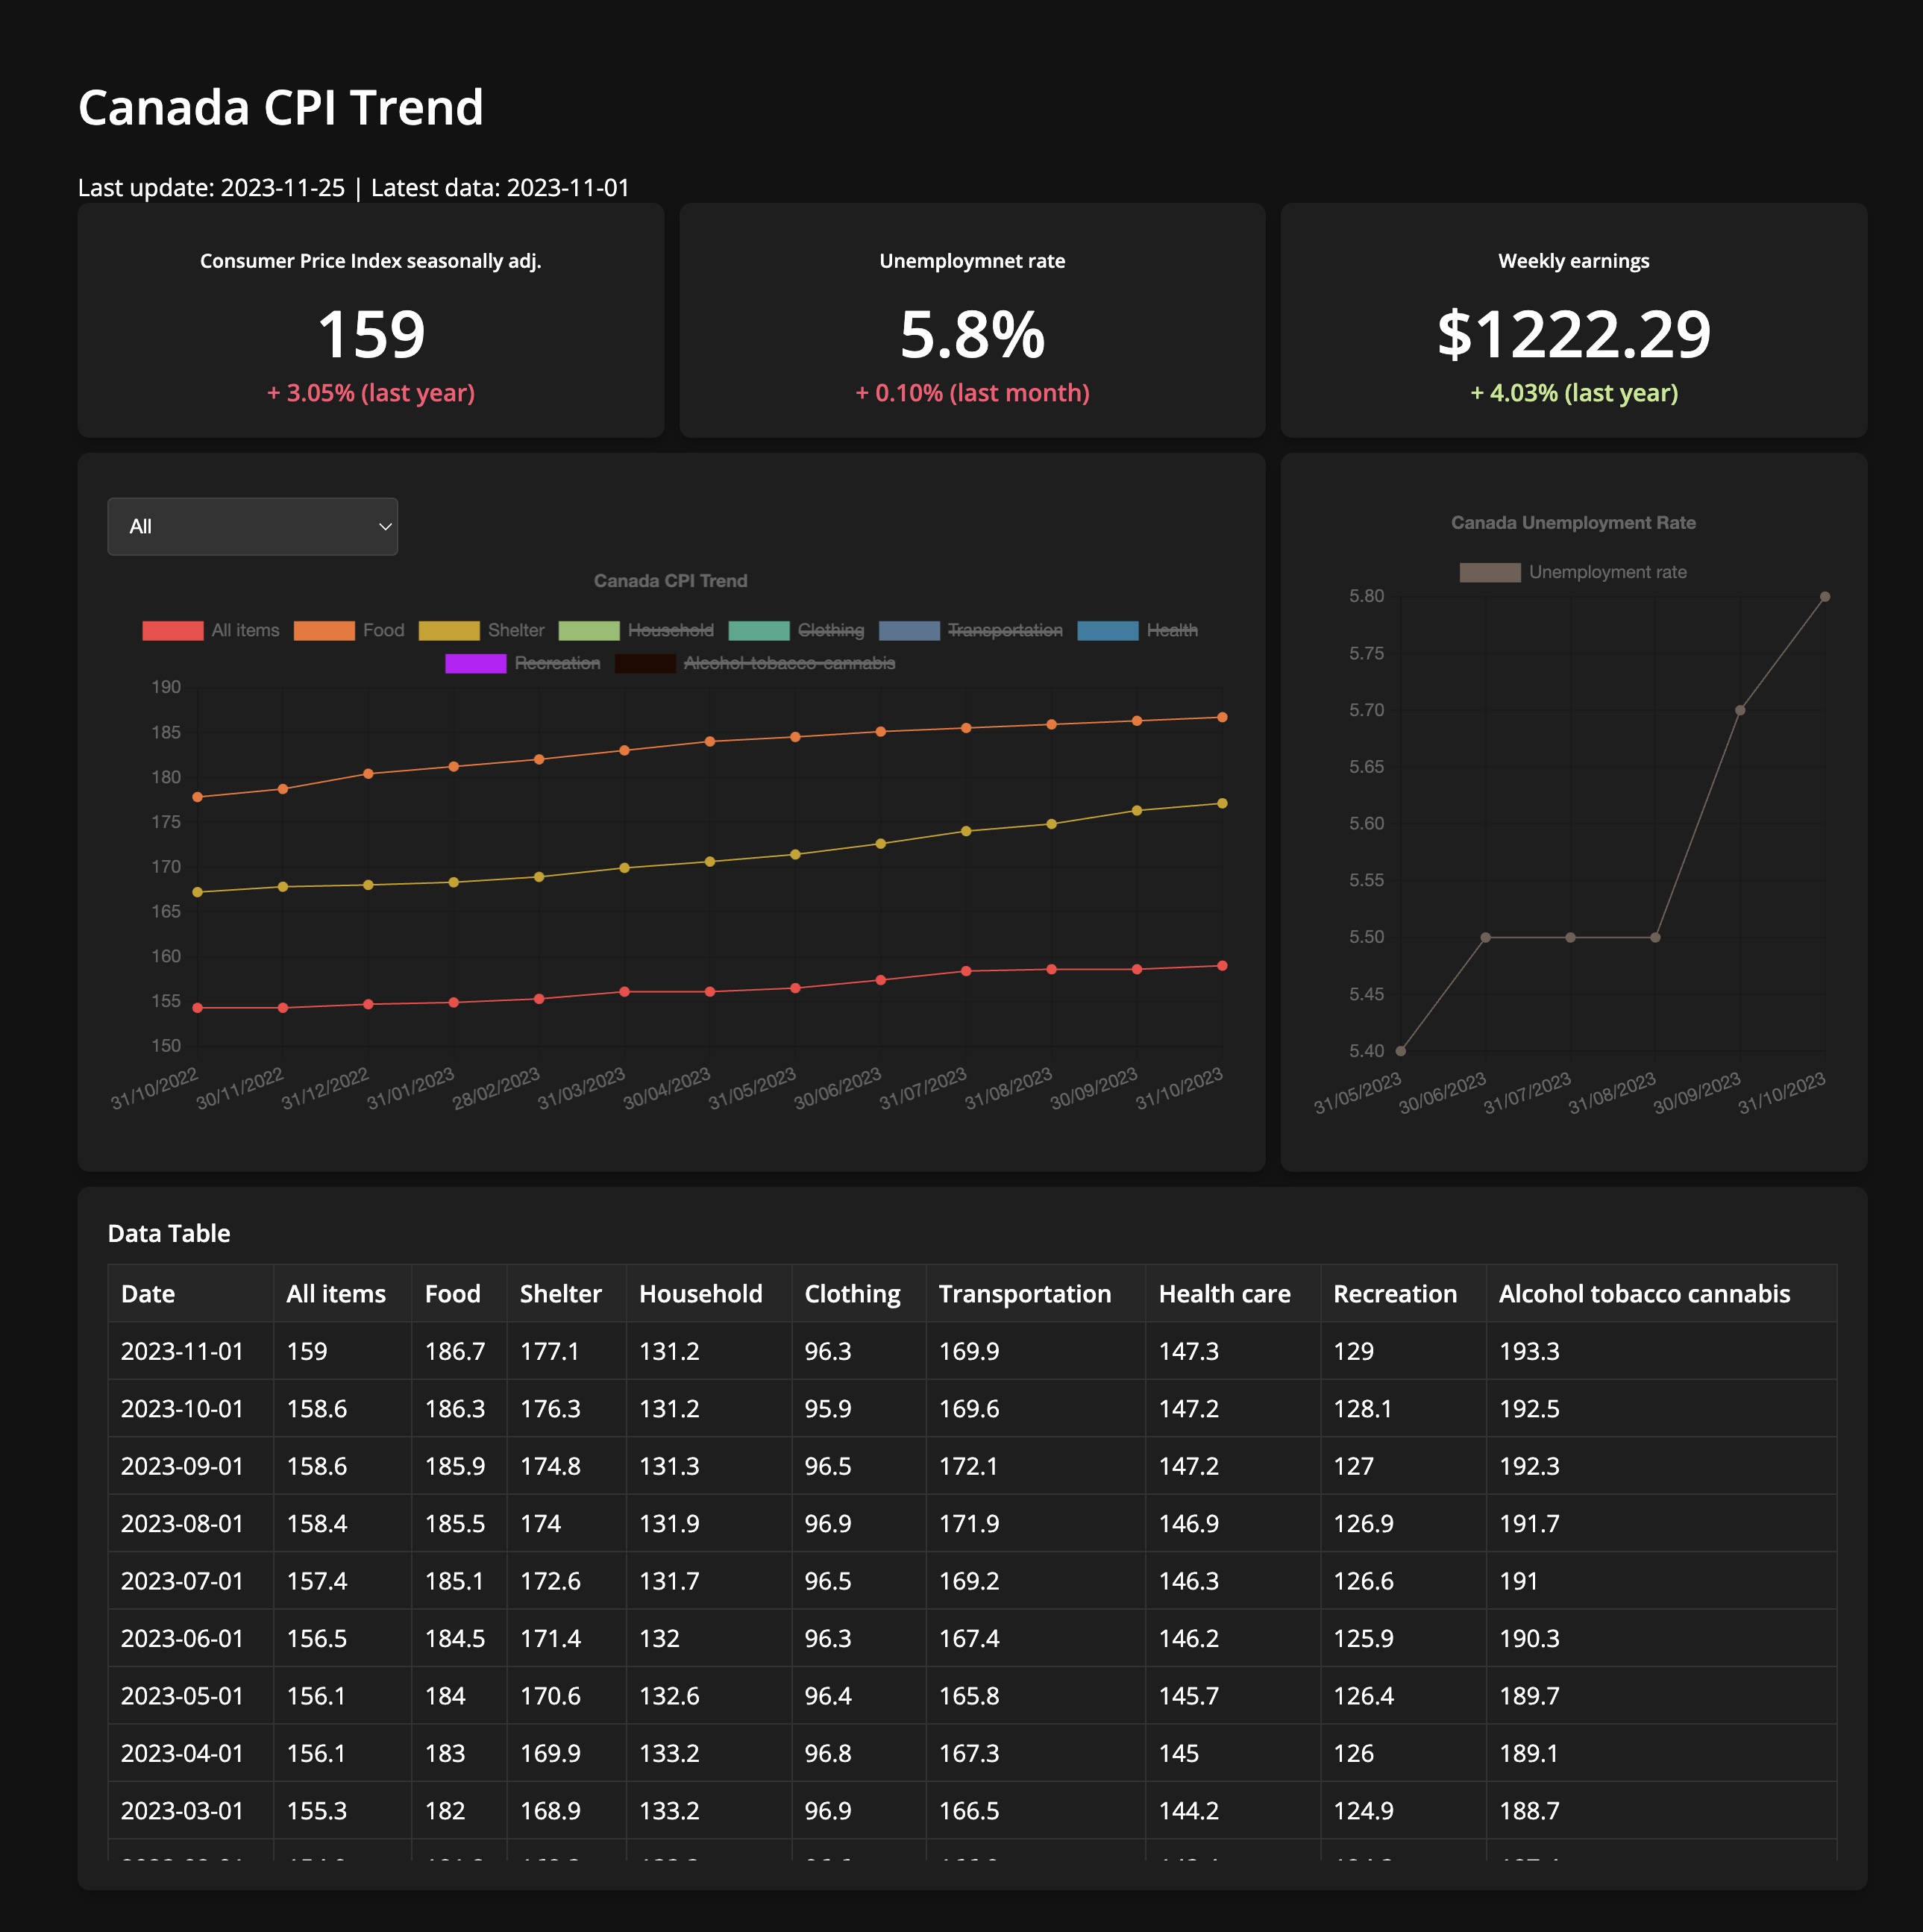Show the Transportation series legend
The height and width of the screenshot is (1932, 1923).
[909, 631]
